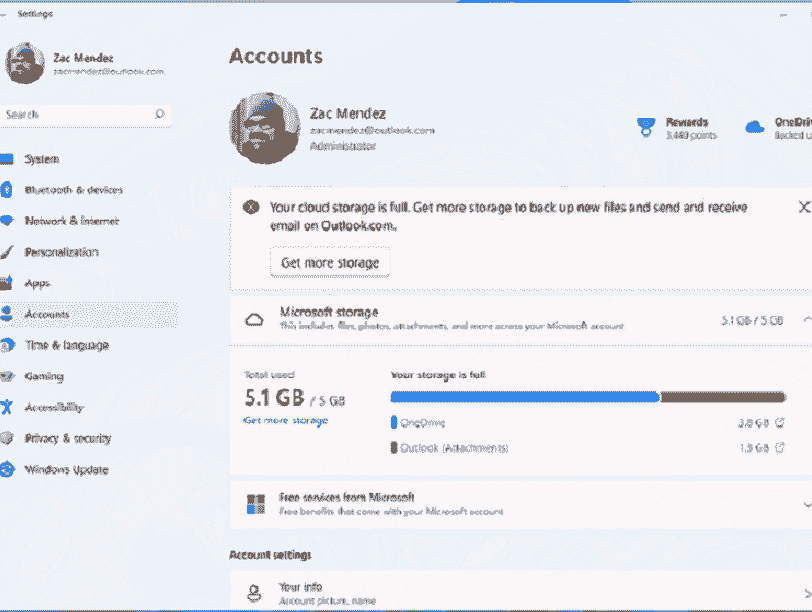This screenshot has width=812, height=612.
Task: Click the System monitor icon
Action: 6,159
